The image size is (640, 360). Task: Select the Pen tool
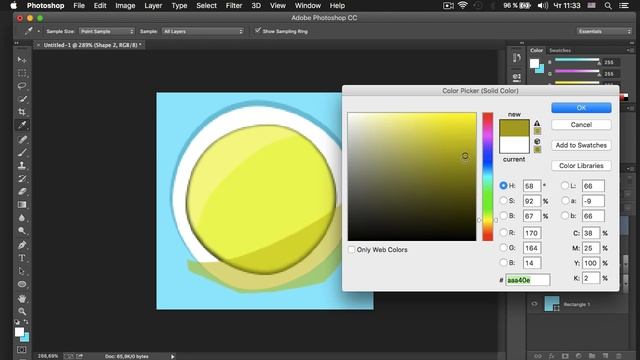pos(22,245)
